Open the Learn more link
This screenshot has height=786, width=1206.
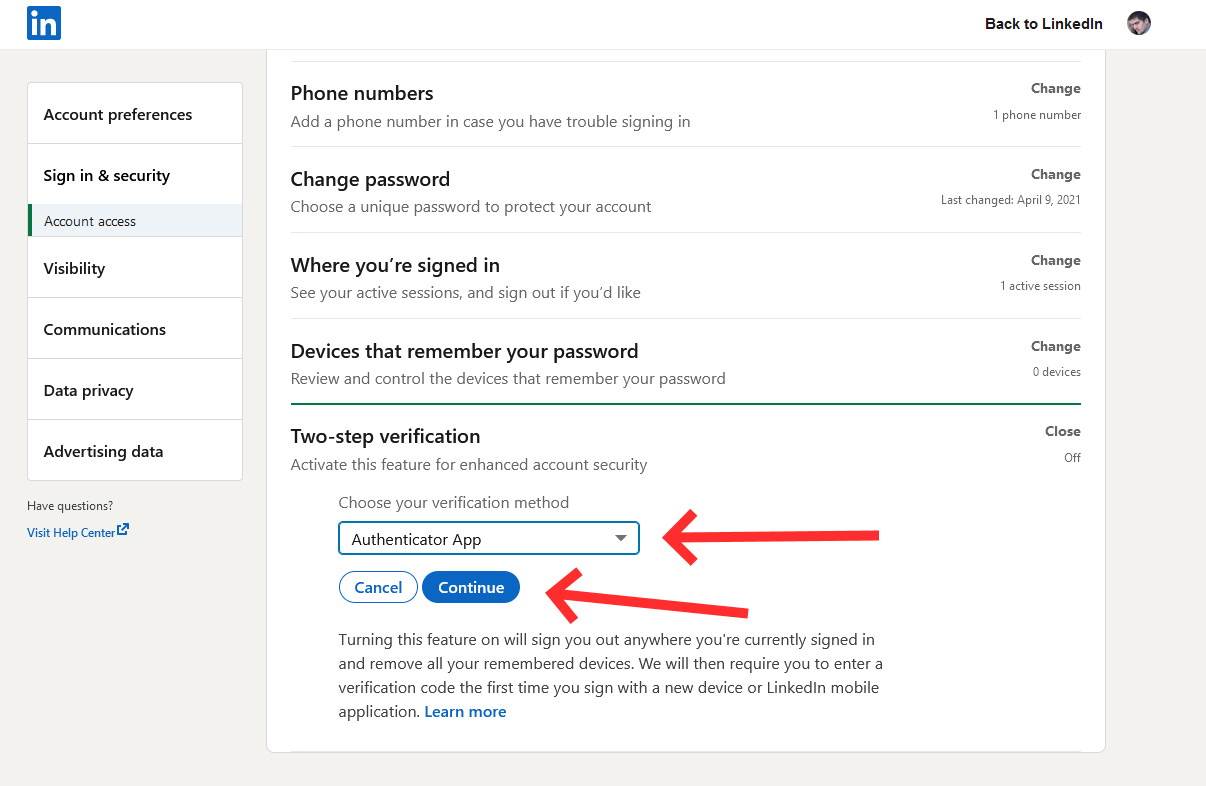[x=464, y=711]
